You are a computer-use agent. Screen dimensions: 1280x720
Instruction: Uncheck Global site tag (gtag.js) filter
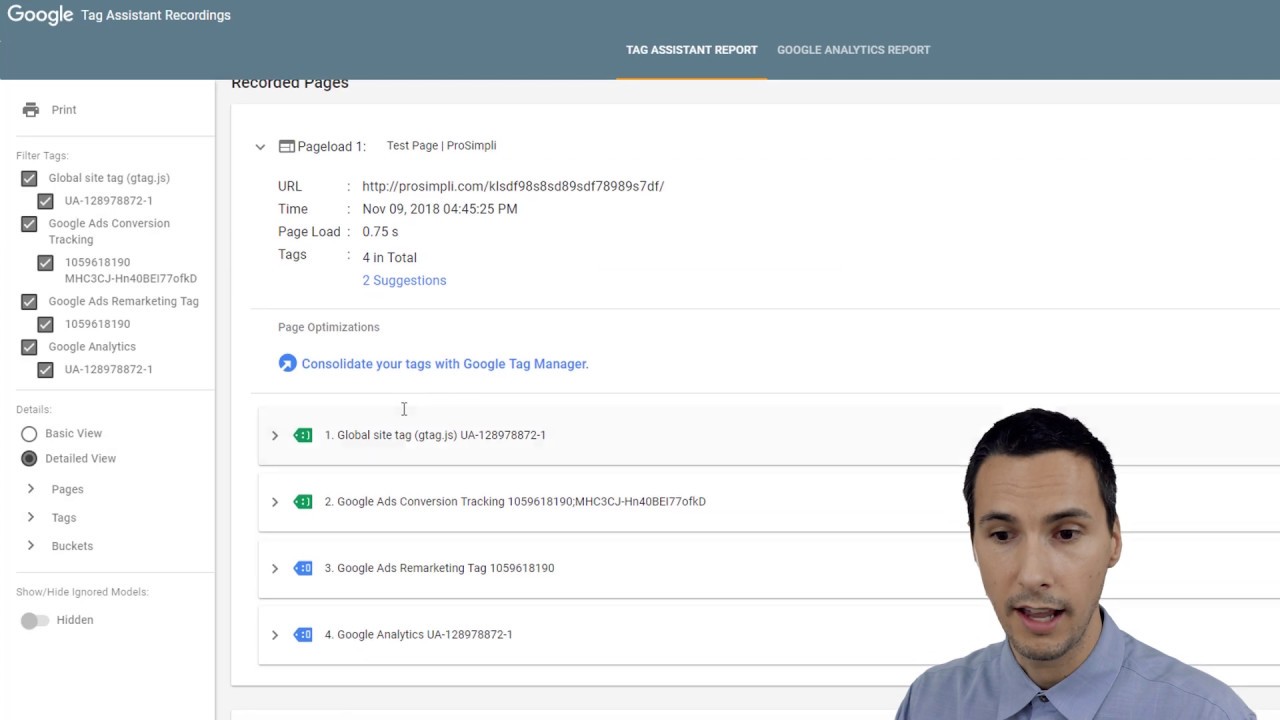29,178
